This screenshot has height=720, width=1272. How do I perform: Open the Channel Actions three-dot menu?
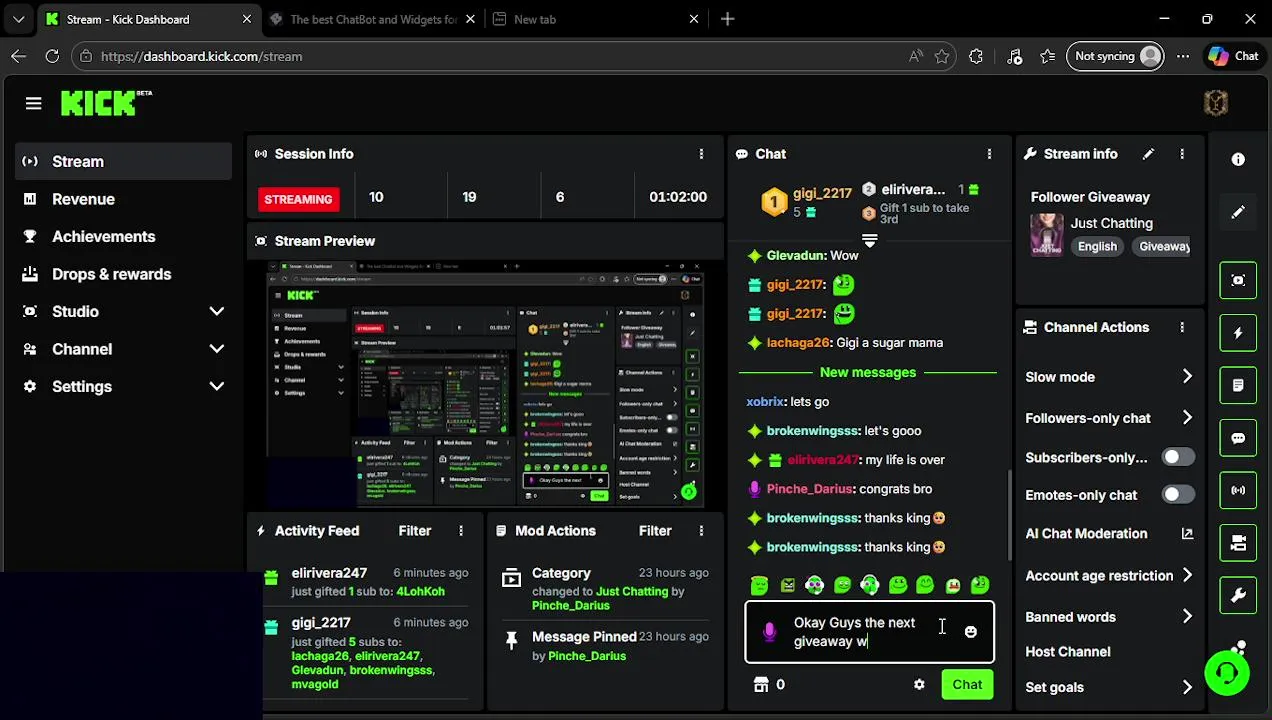[x=1182, y=327]
